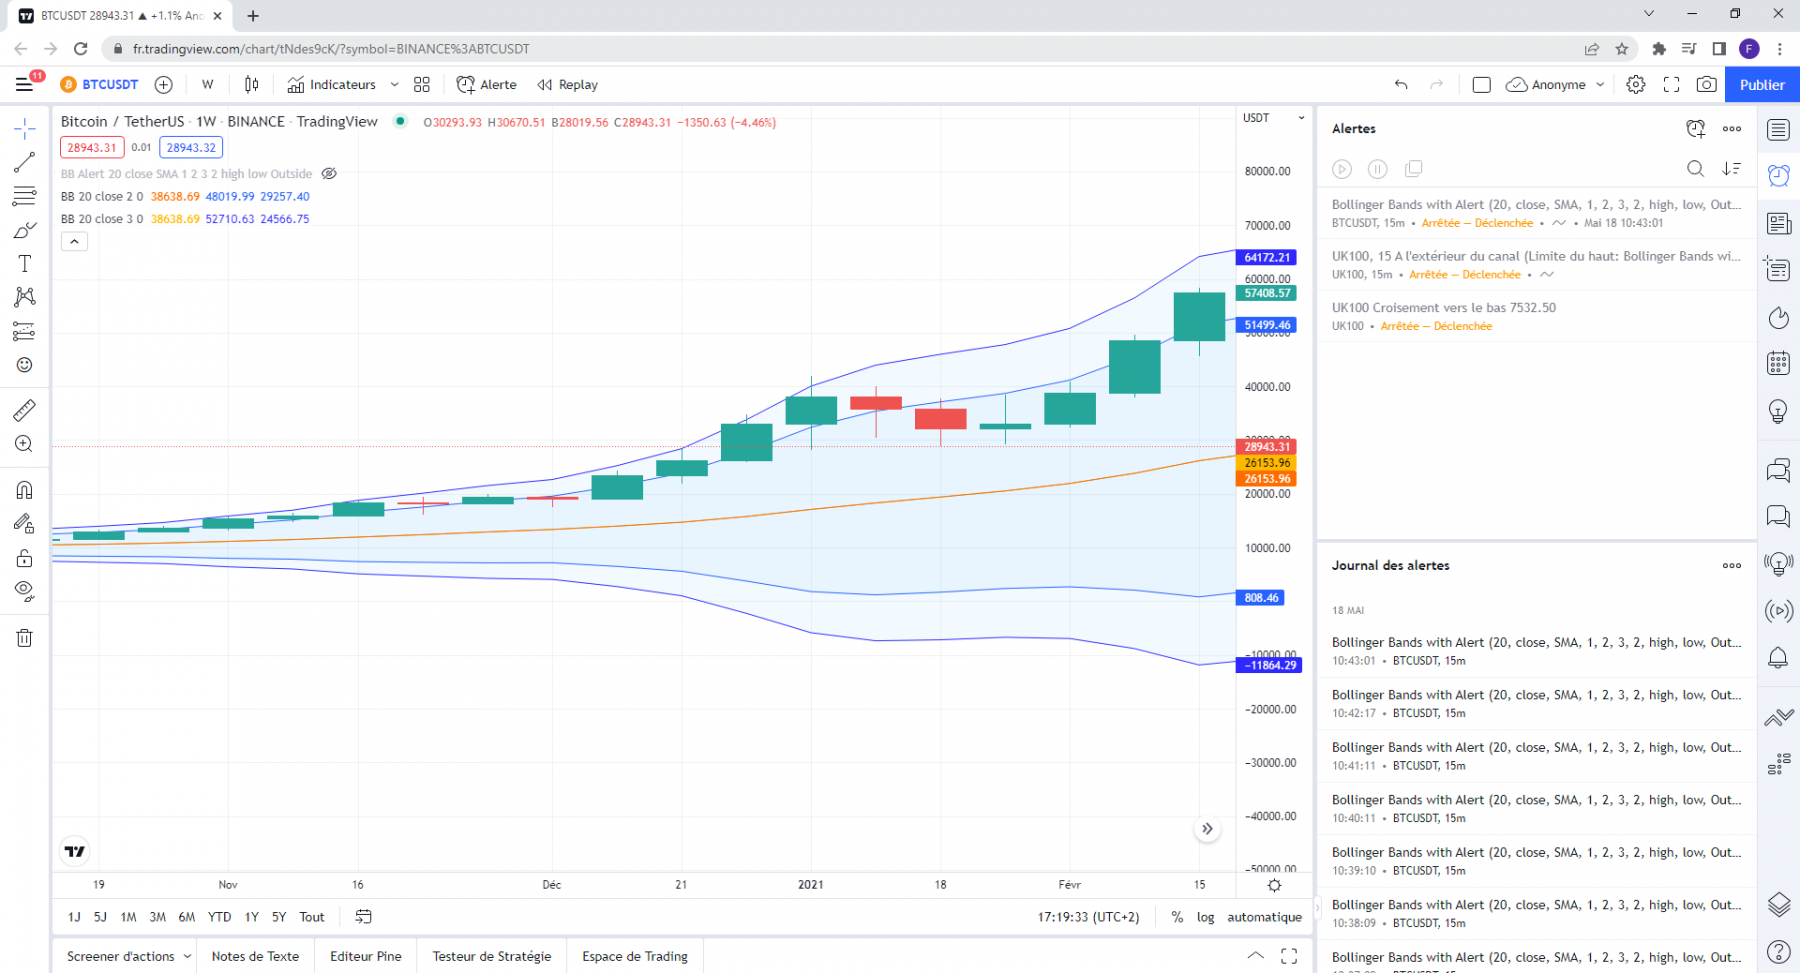The width and height of the screenshot is (1800, 973).
Task: Open the main hamburger menu
Action: click(25, 85)
